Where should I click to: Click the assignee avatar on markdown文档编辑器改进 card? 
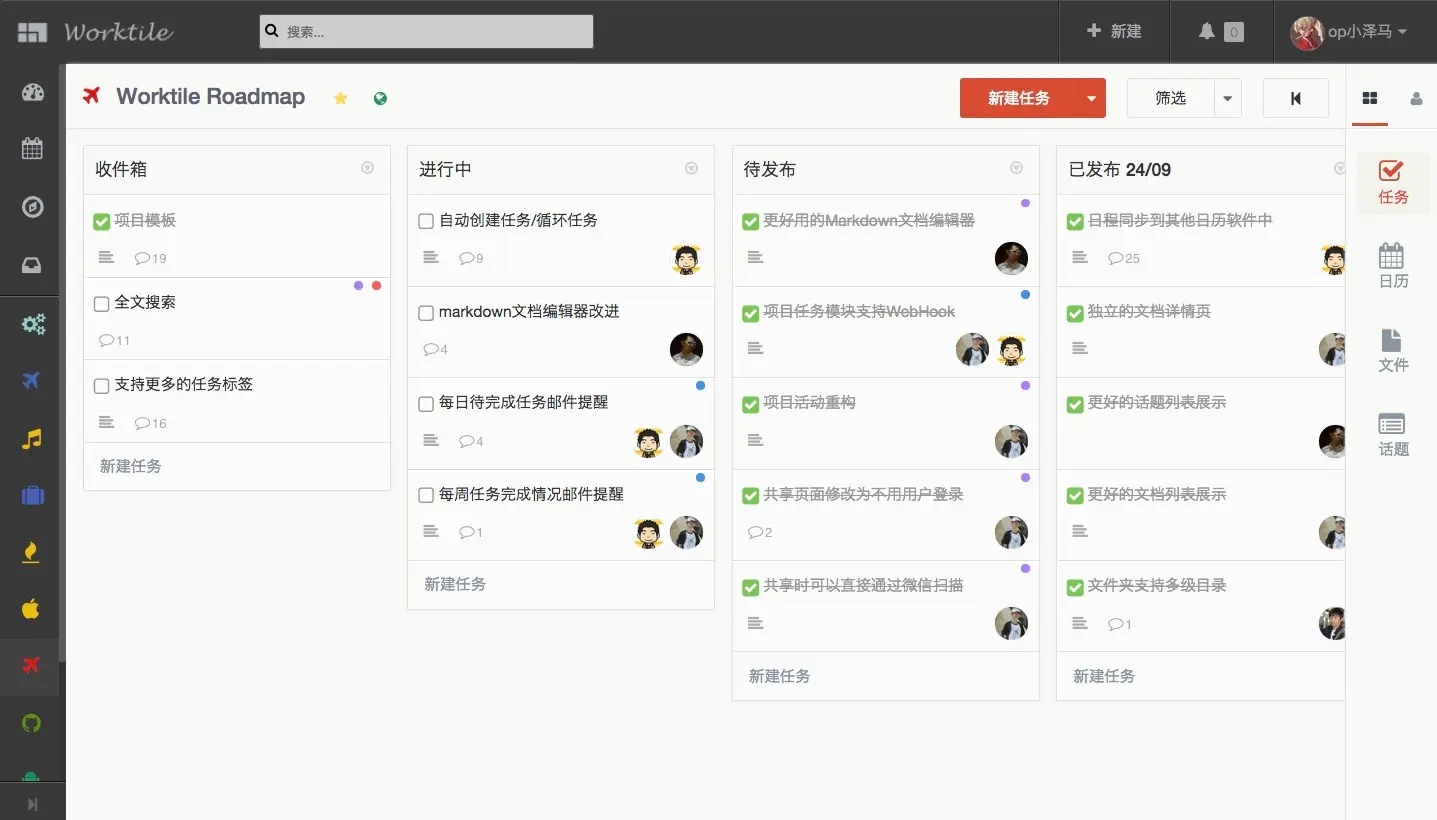[x=686, y=349]
